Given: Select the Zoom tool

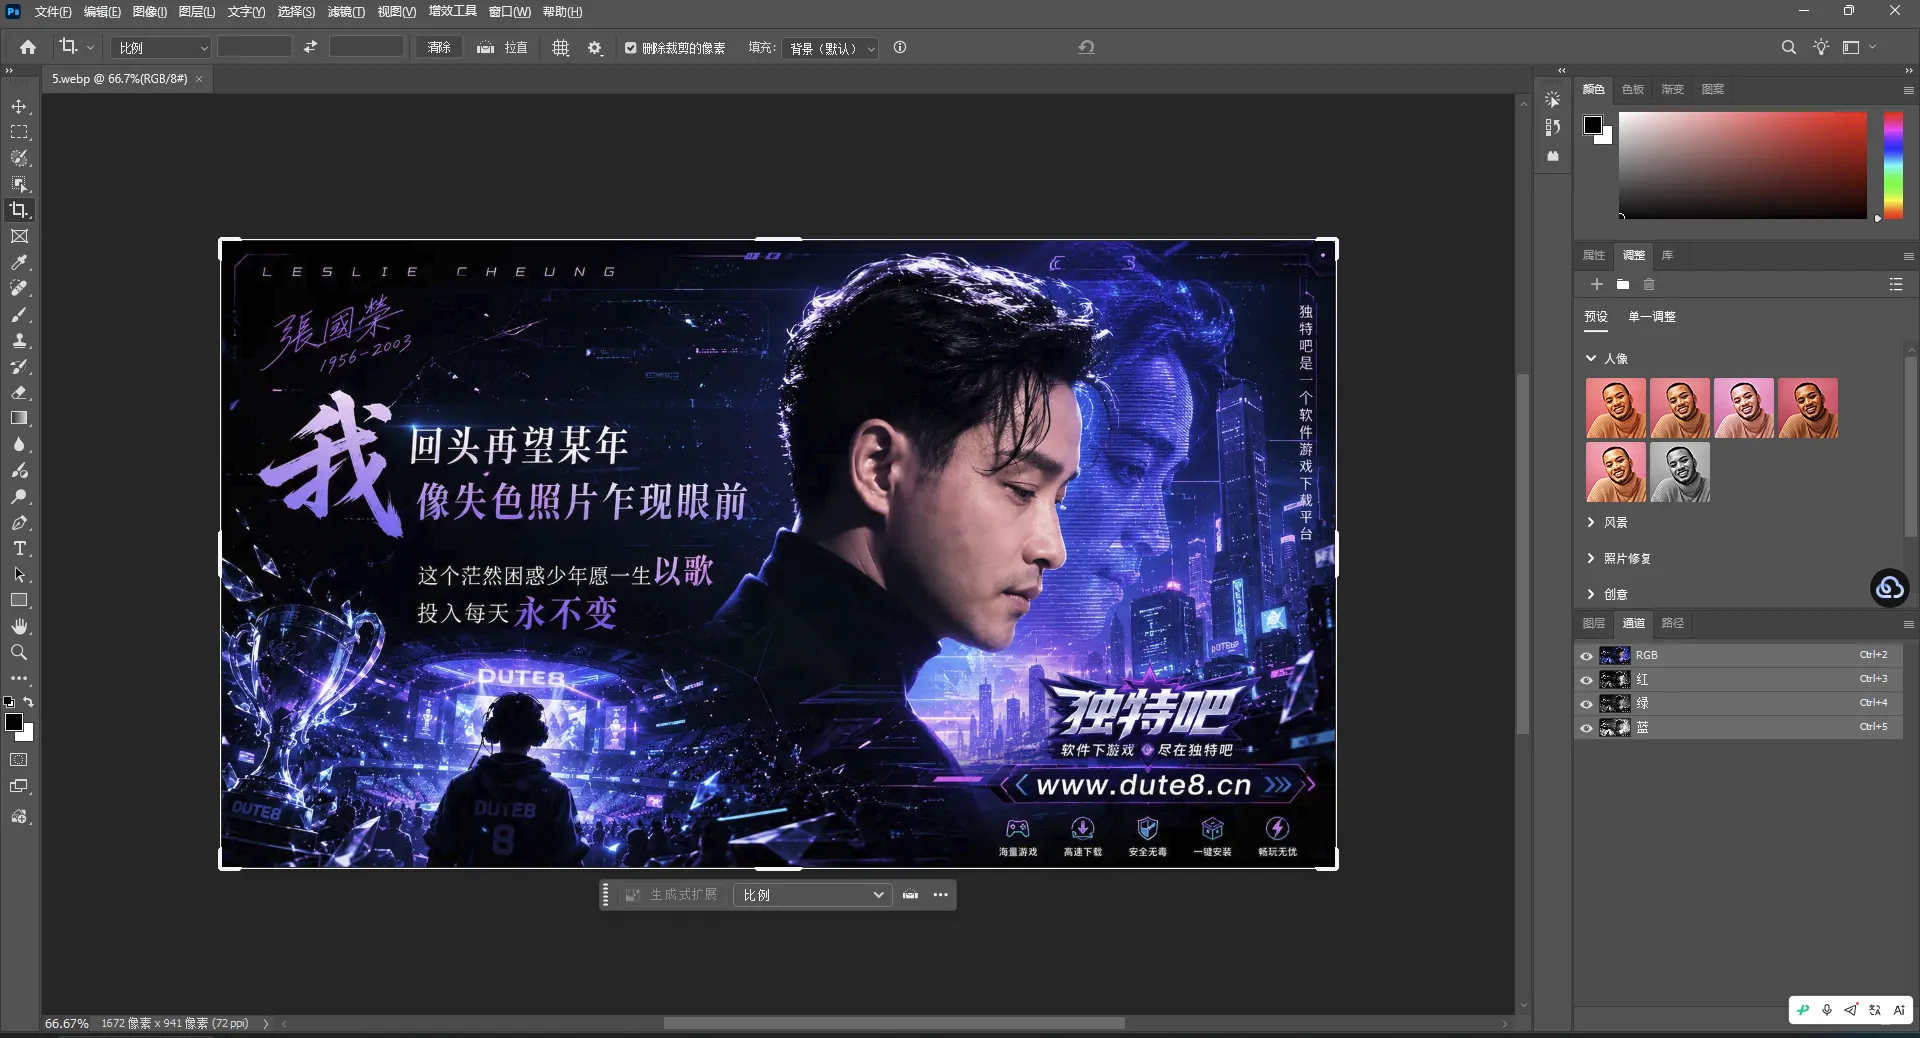Looking at the screenshot, I should click(19, 652).
